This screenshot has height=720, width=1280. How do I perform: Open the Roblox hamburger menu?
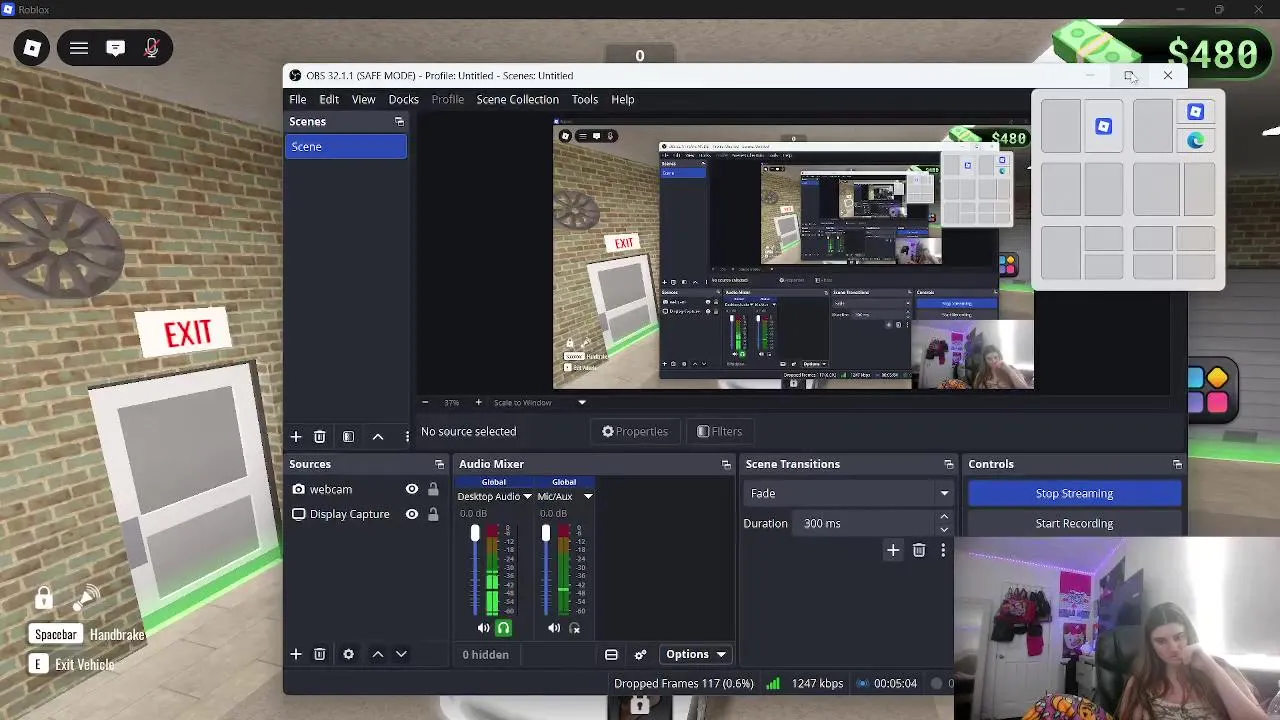79,48
